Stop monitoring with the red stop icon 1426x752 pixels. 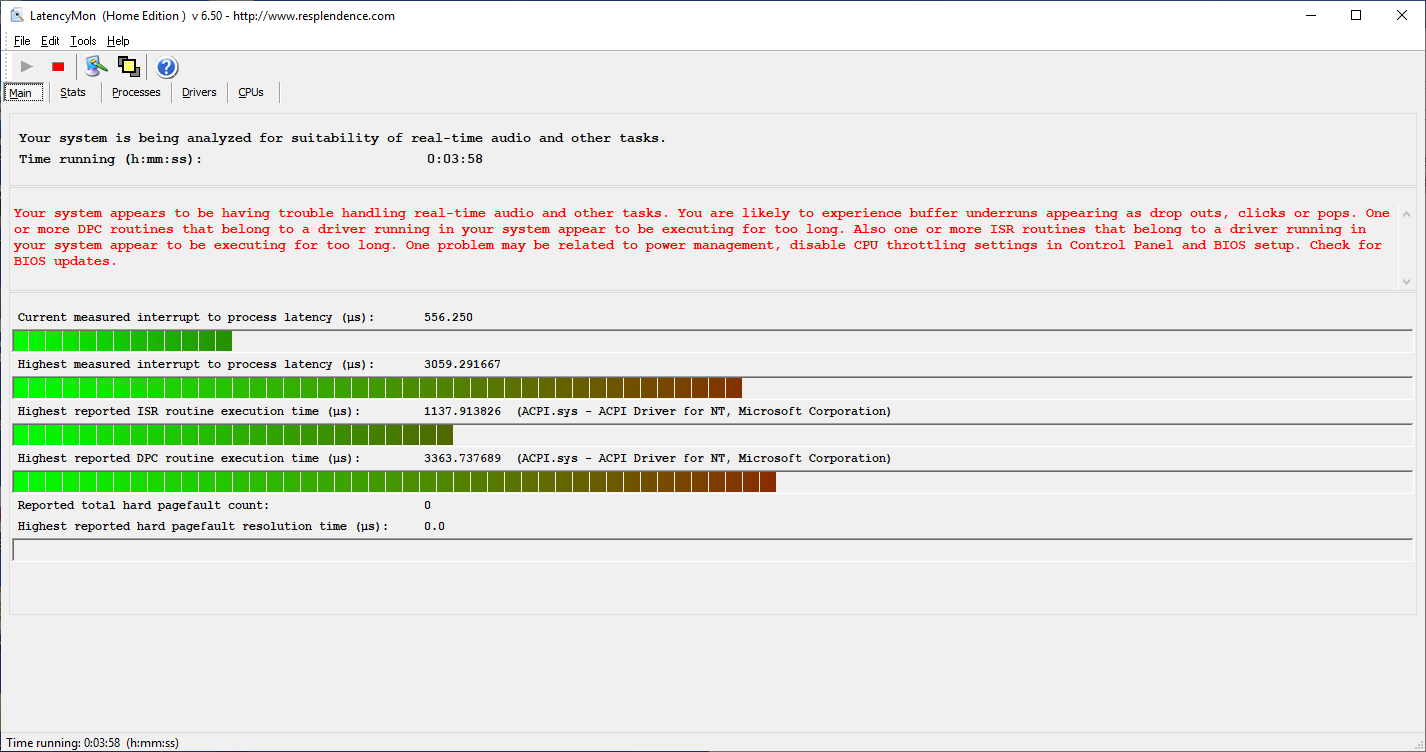(x=58, y=67)
